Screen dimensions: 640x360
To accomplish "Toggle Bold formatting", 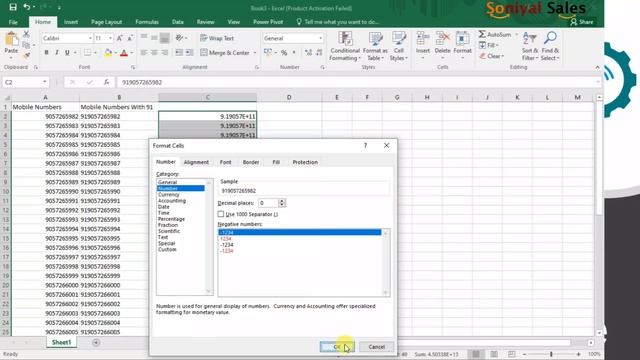I will [46, 53].
